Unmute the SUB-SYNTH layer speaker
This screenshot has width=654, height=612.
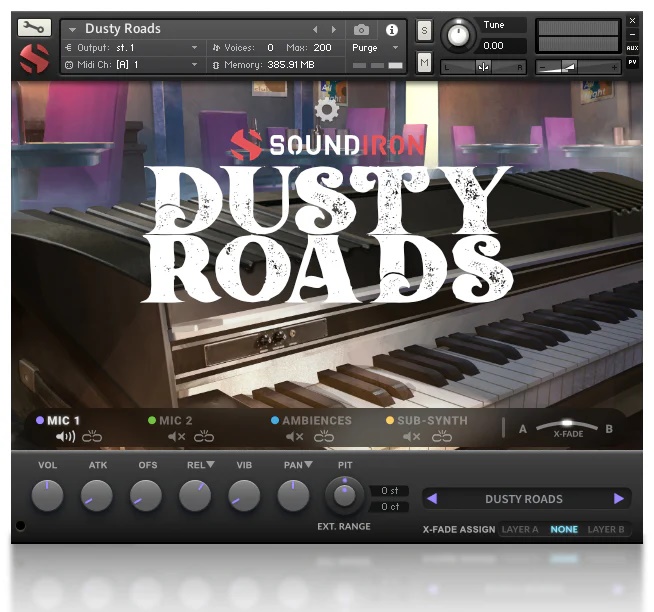coord(411,437)
